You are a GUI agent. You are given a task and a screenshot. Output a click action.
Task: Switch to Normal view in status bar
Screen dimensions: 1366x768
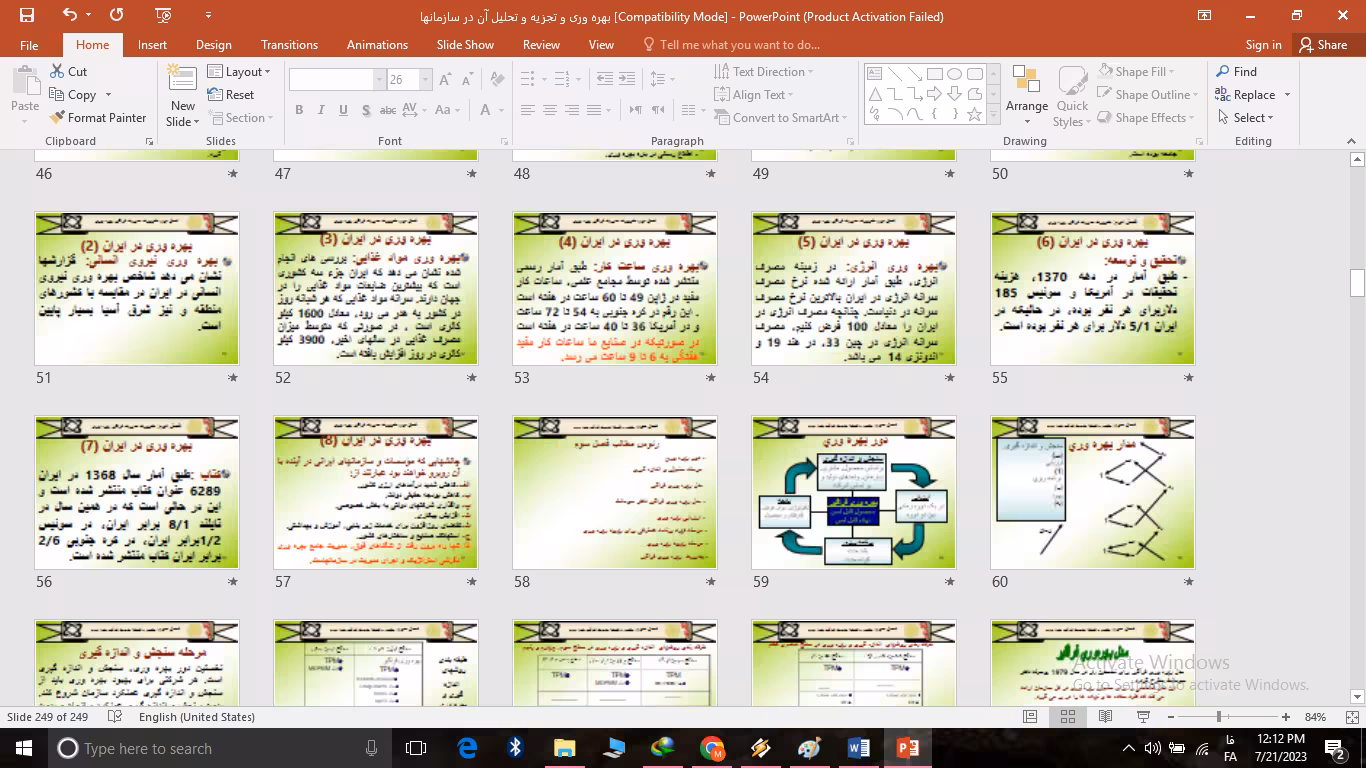click(x=1030, y=717)
